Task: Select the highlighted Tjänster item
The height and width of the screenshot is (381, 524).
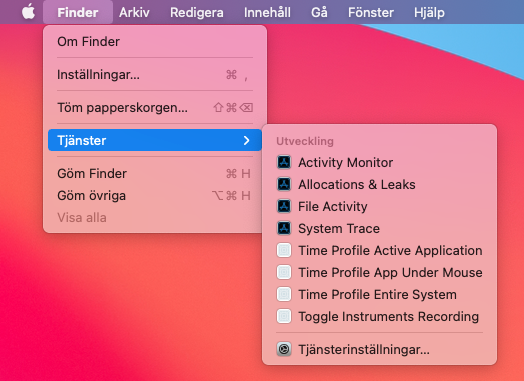Action: pos(155,140)
